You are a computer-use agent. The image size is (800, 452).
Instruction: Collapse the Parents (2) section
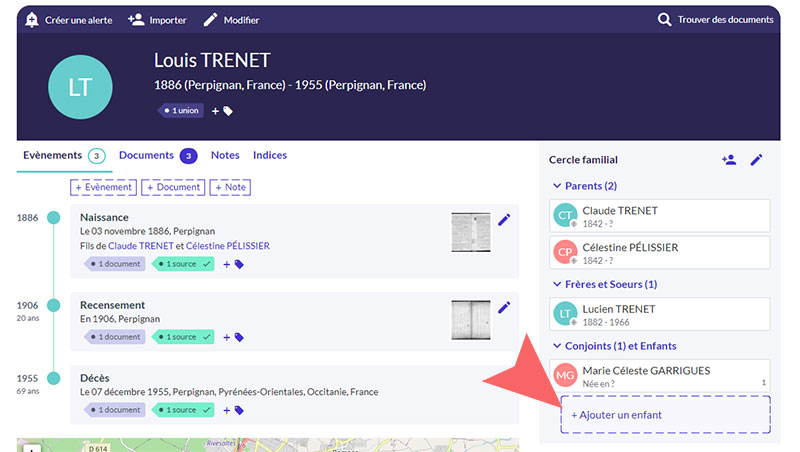[x=557, y=186]
